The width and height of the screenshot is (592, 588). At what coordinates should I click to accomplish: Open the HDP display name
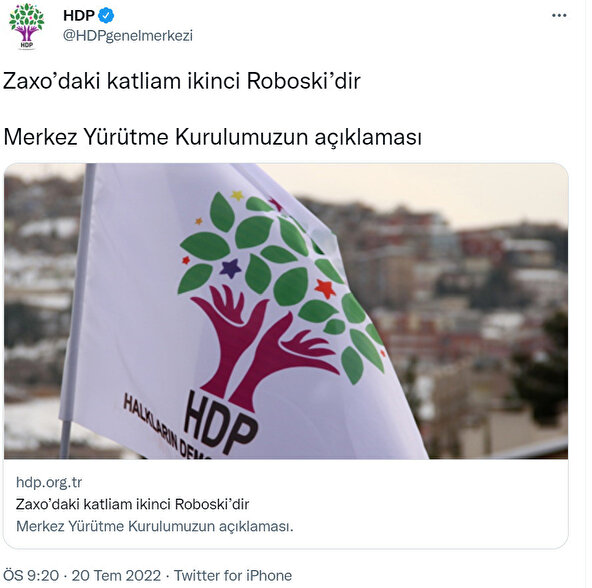point(79,15)
